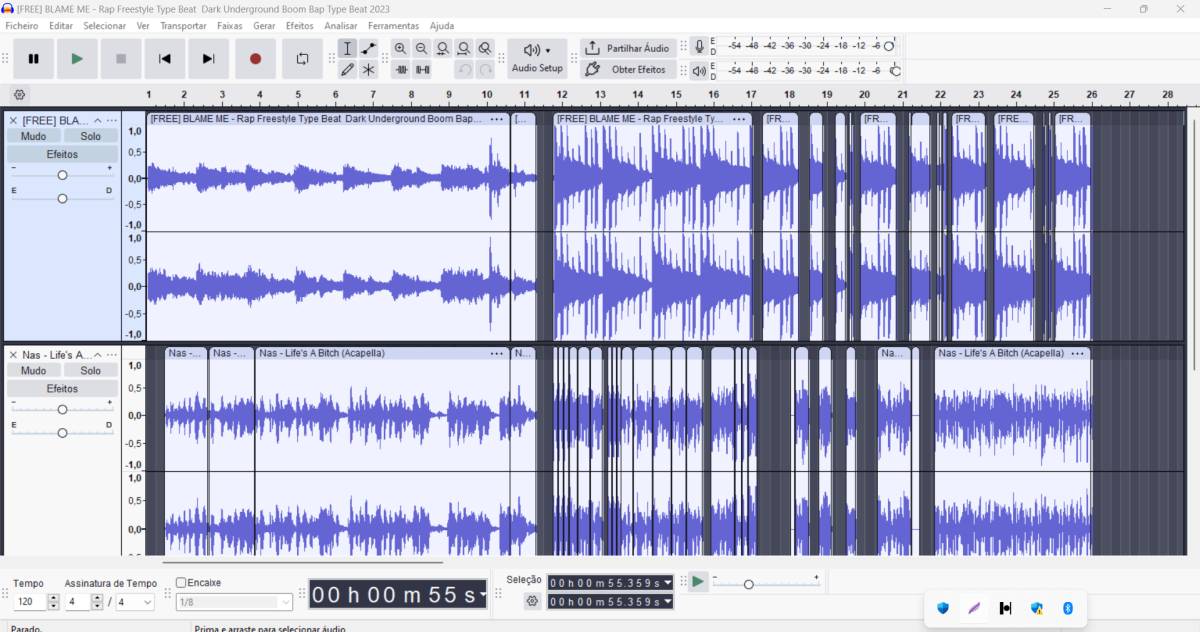Enable the Encaixe snap checkbox
Screen dimensions: 1200x632
tap(181, 582)
